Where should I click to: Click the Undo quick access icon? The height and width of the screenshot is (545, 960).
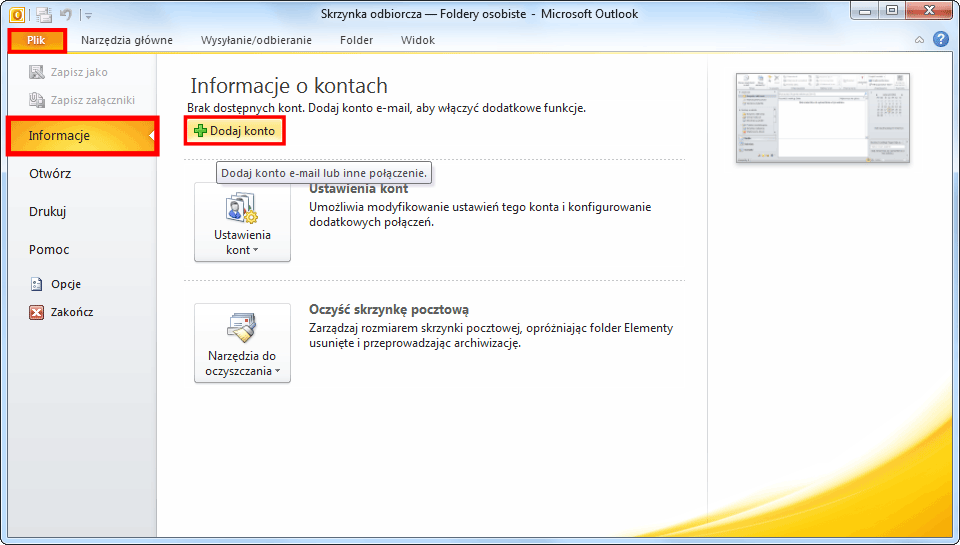[x=66, y=14]
